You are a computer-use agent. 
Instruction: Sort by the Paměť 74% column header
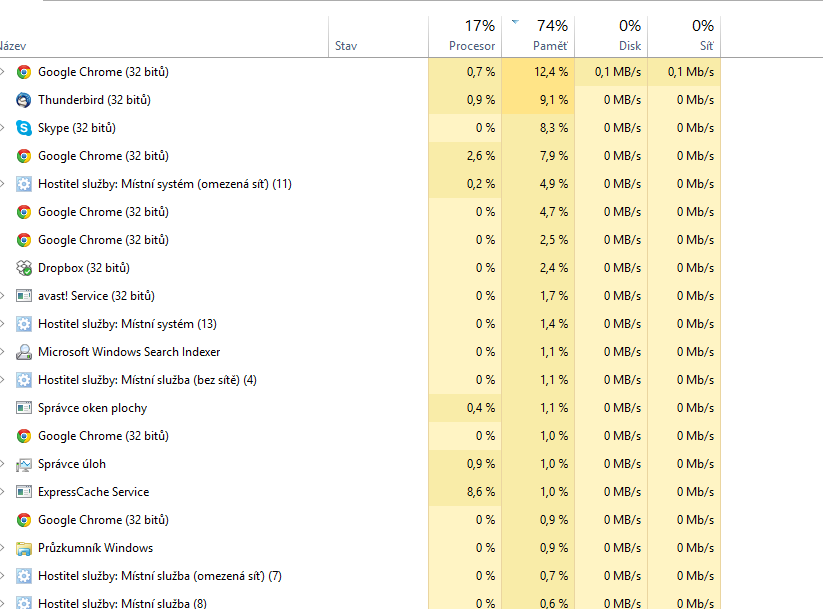pyautogui.click(x=538, y=37)
